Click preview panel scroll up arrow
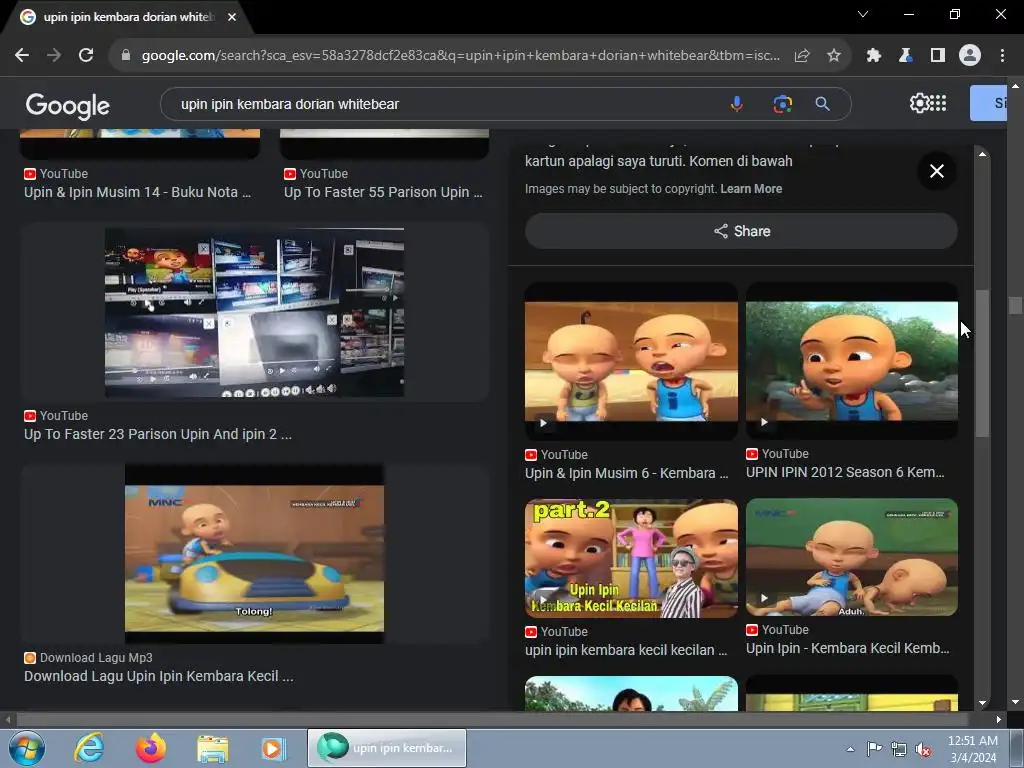This screenshot has width=1024, height=768. (982, 154)
